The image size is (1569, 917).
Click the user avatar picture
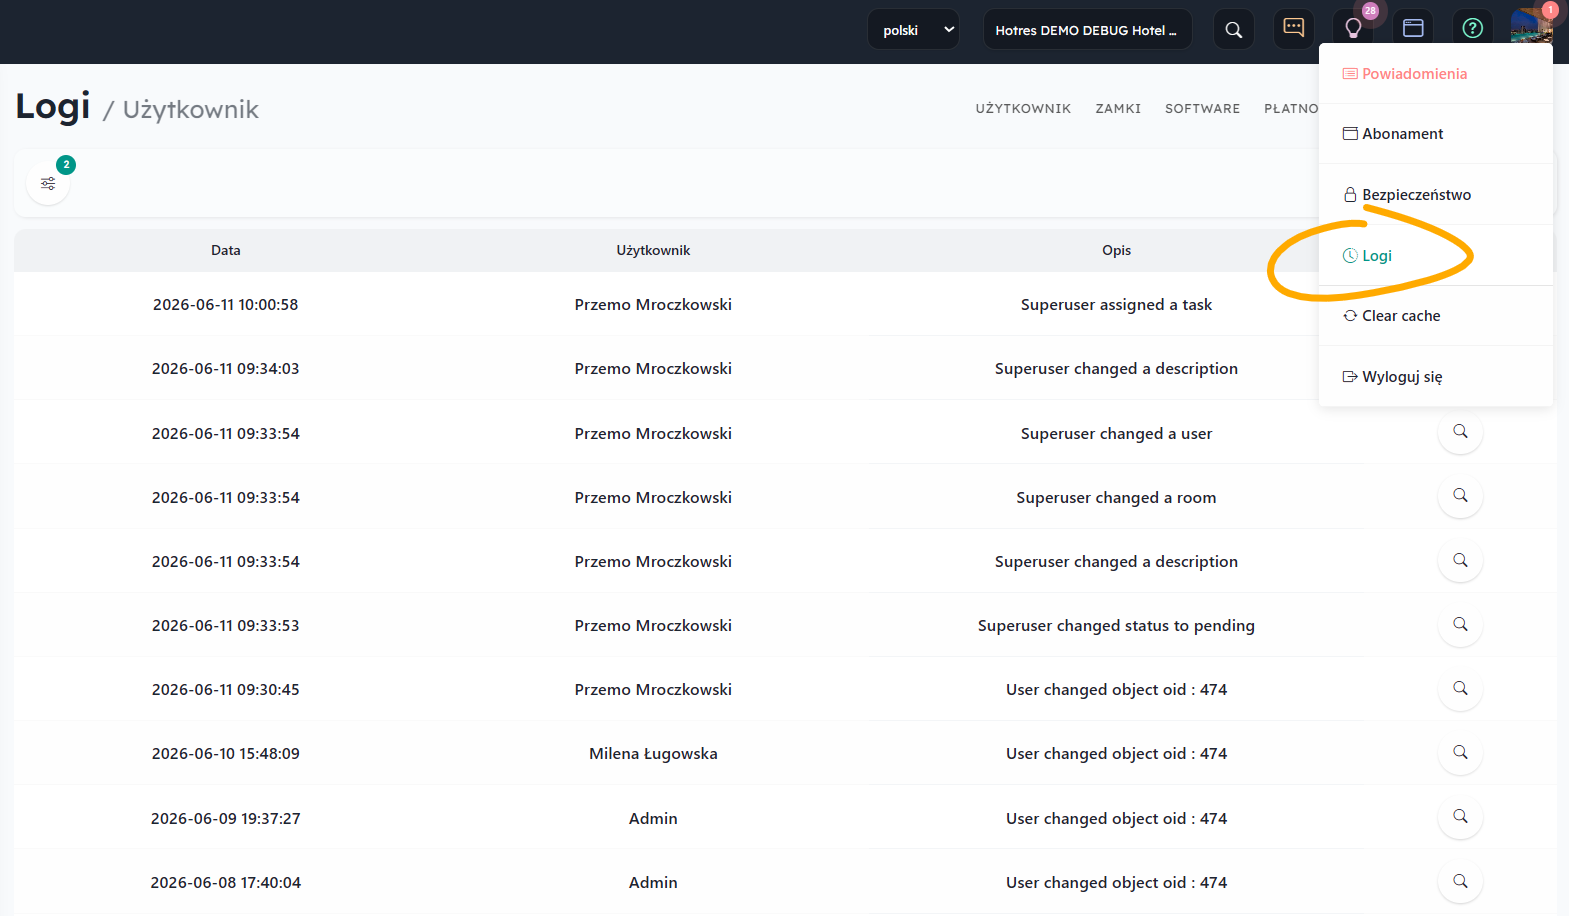click(1532, 26)
